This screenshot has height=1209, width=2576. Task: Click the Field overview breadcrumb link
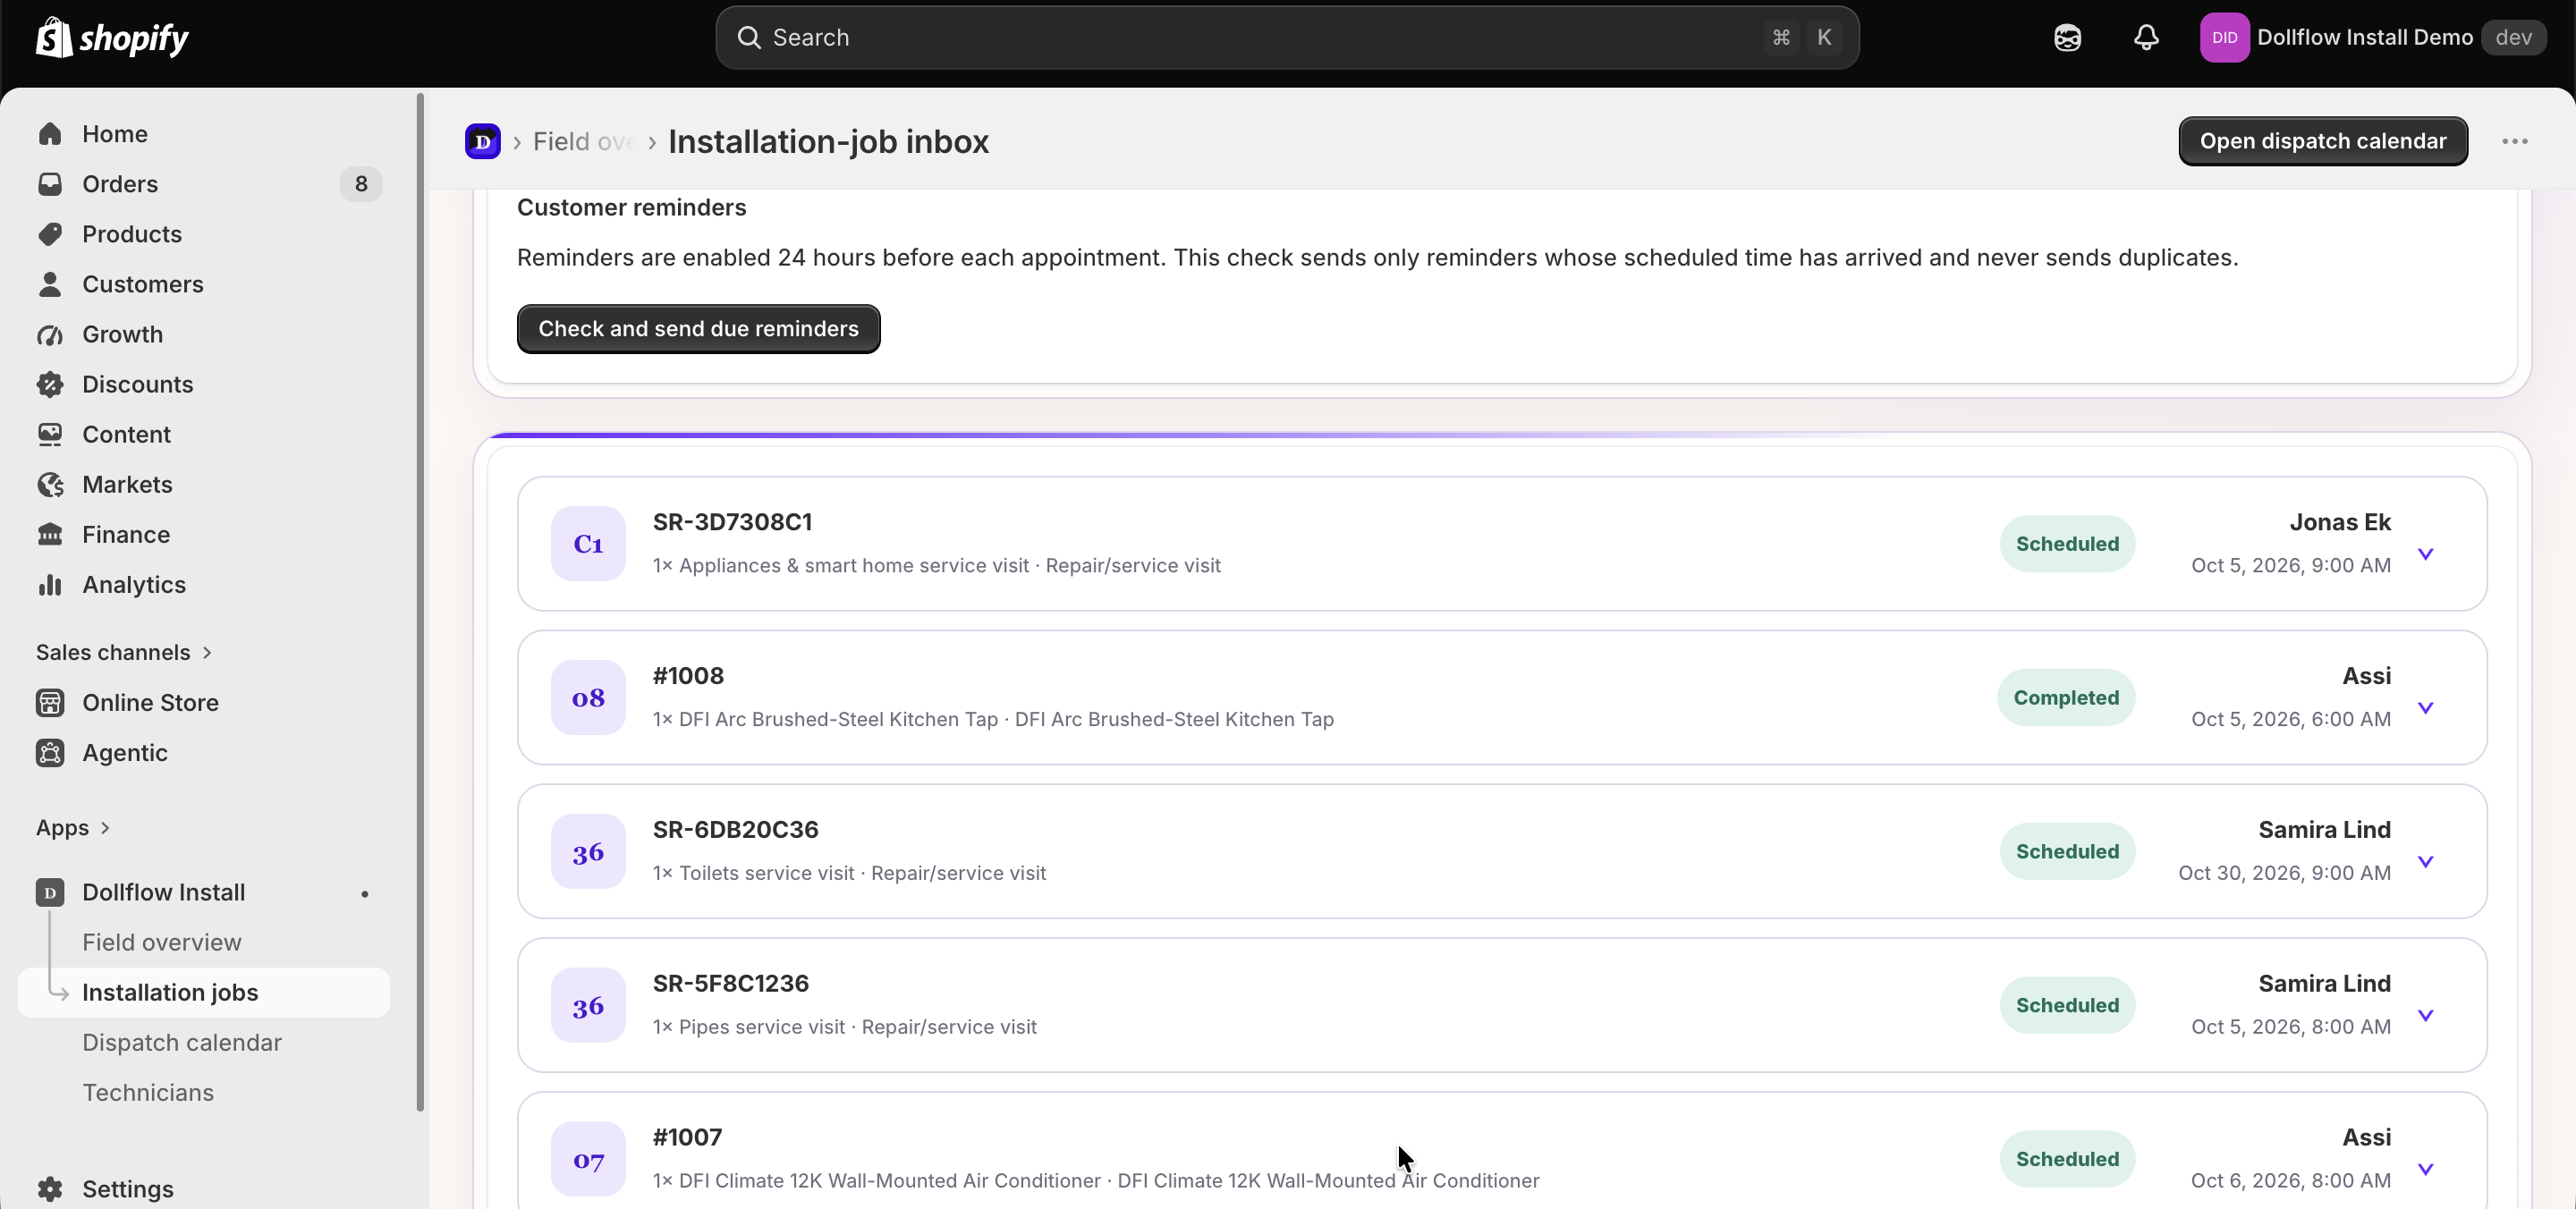(583, 141)
